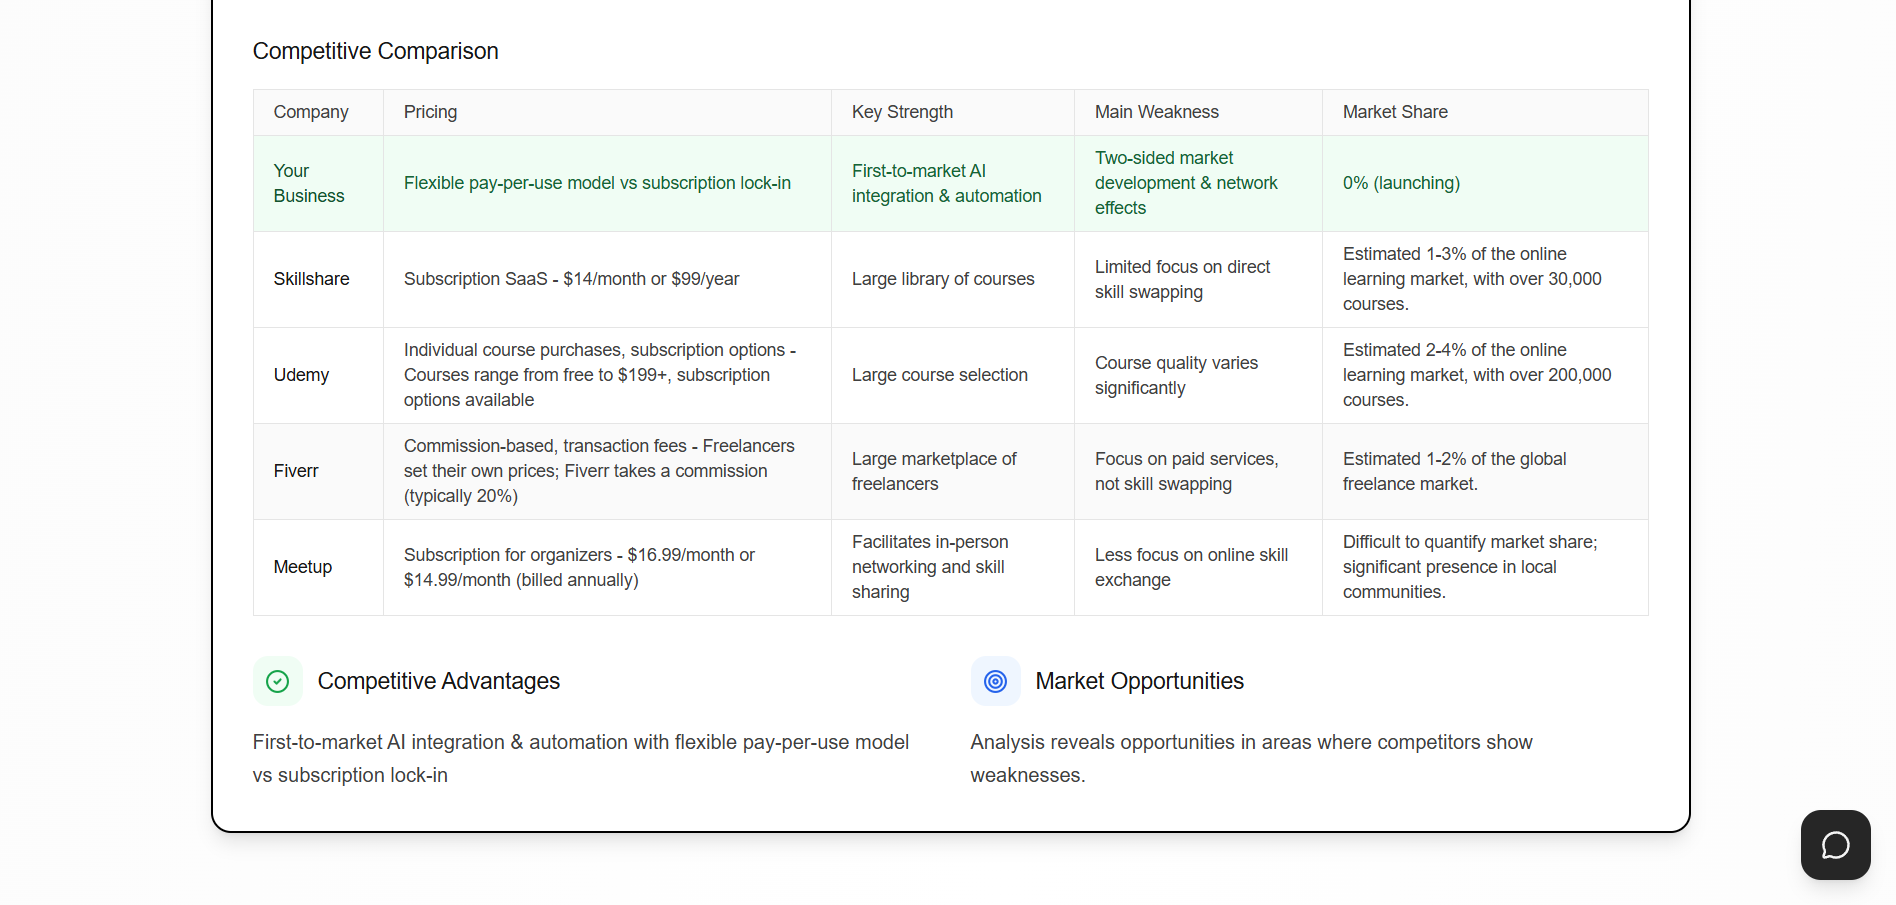Screen dimensions: 1896x905
Task: Click the target icon beside Market Opportunities
Action: (x=995, y=681)
